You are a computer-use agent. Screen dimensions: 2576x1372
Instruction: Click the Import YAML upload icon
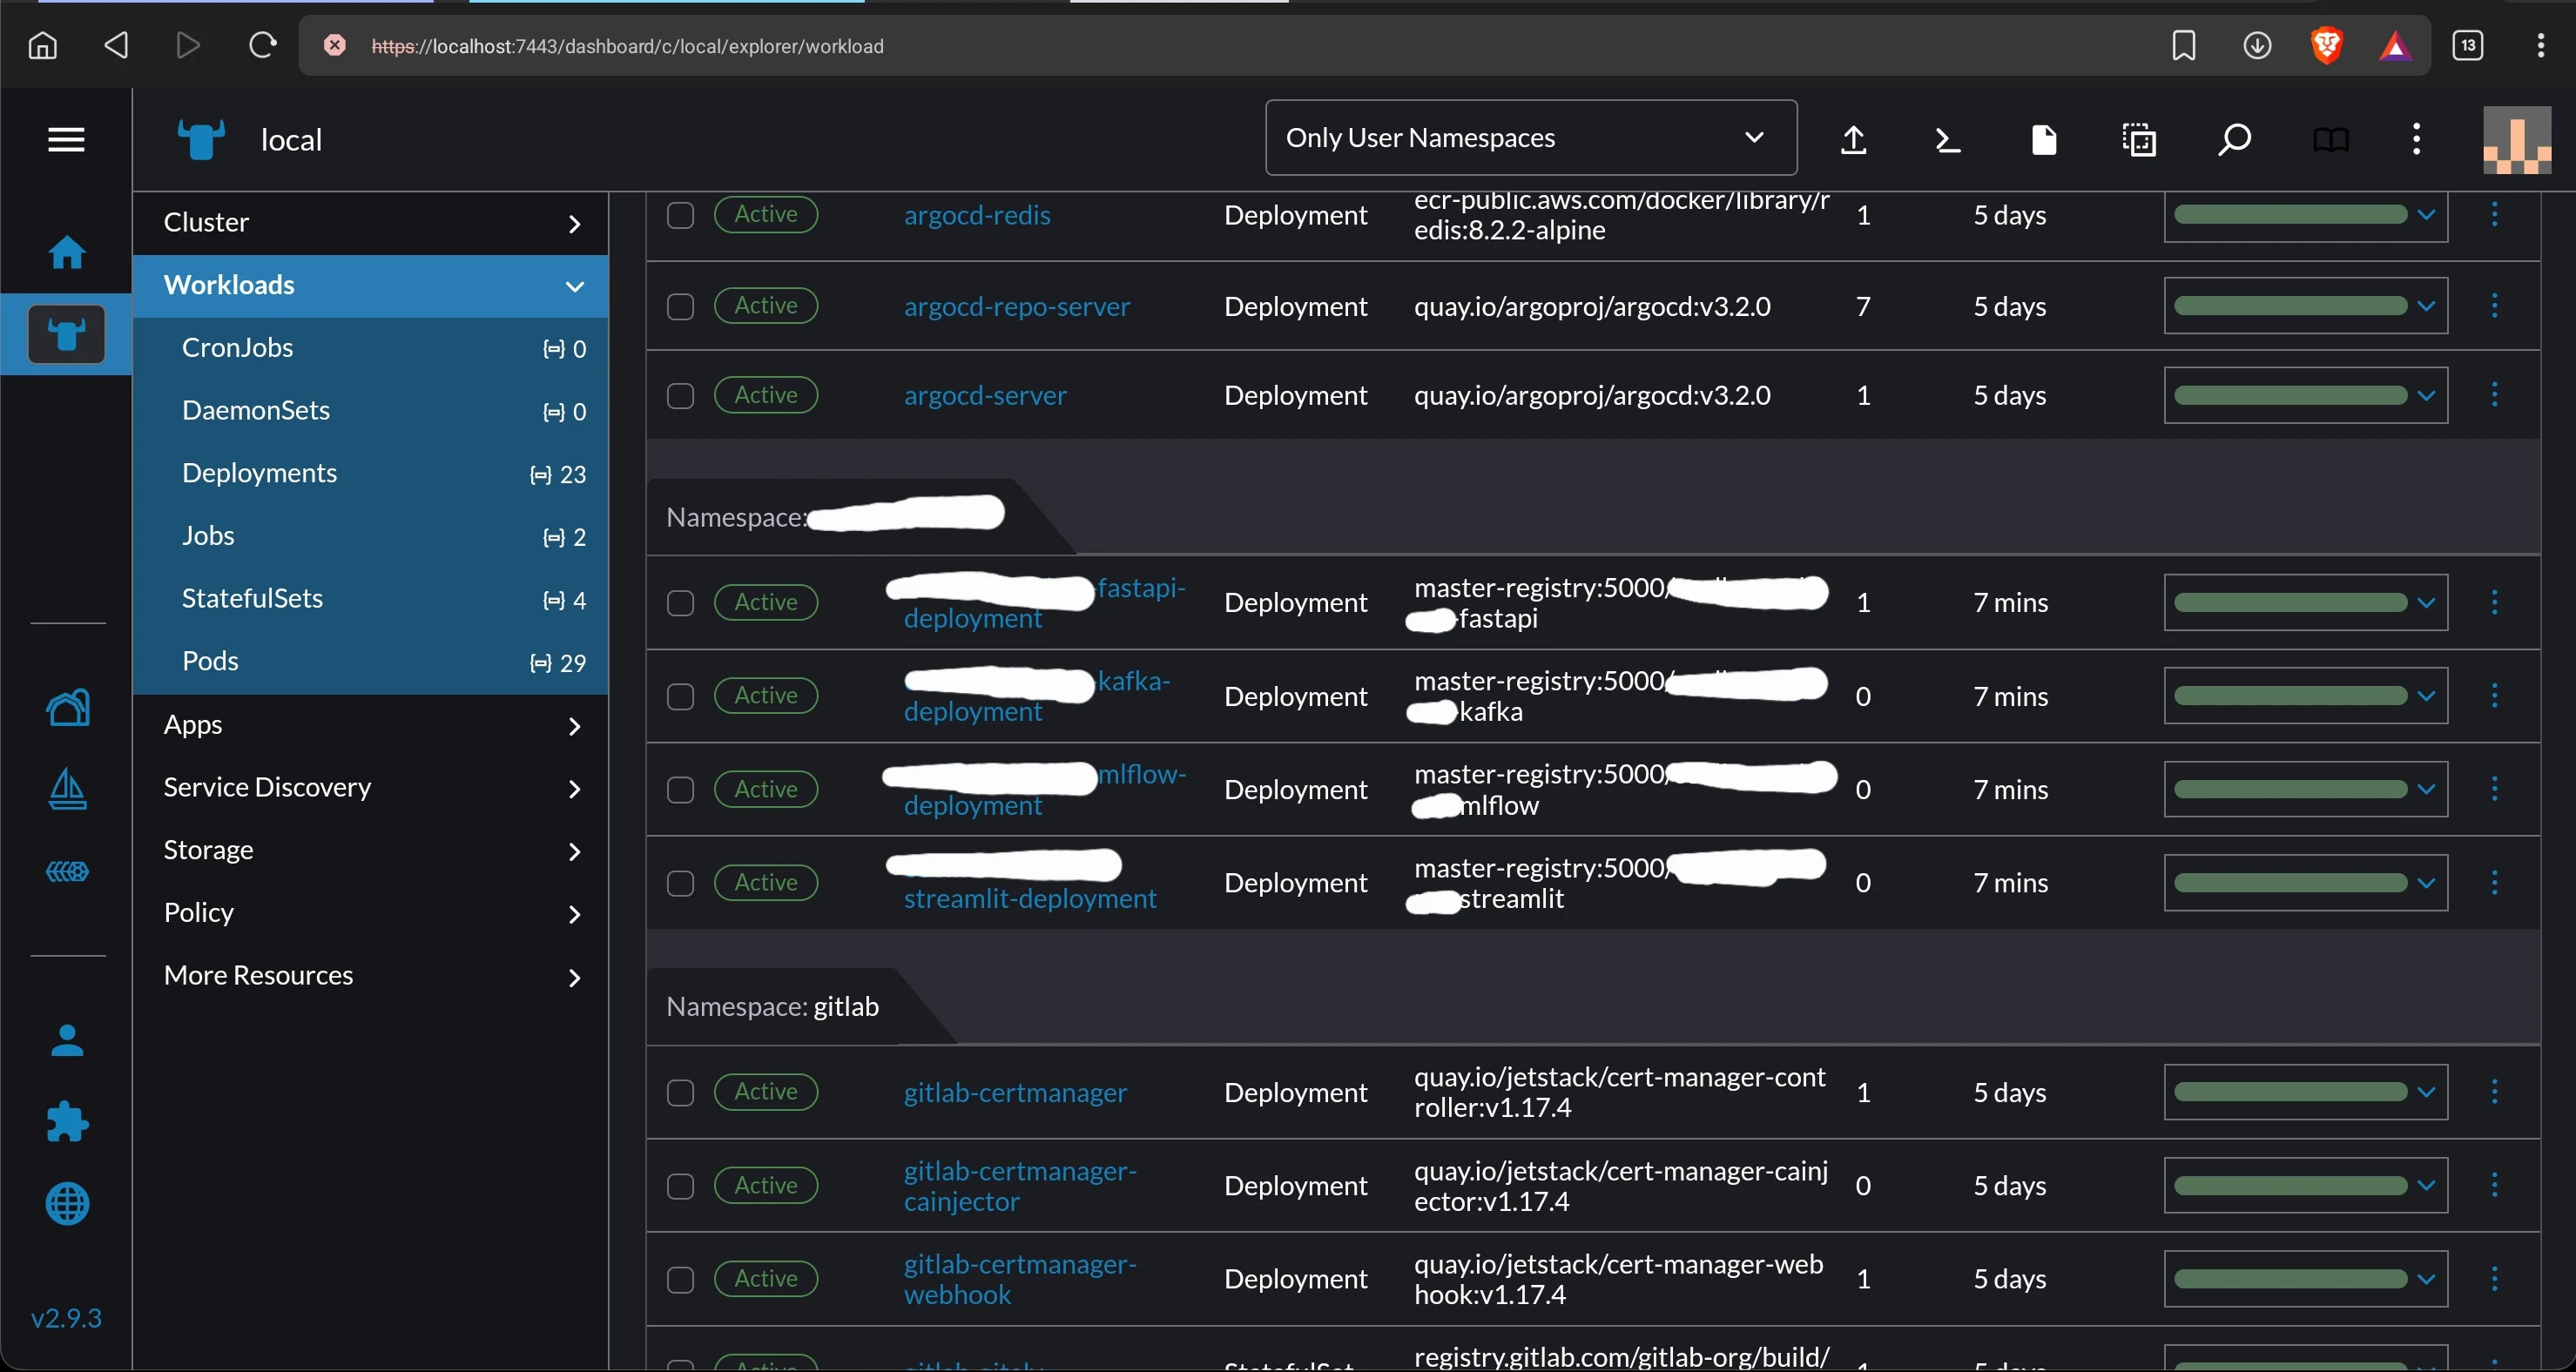1853,140
